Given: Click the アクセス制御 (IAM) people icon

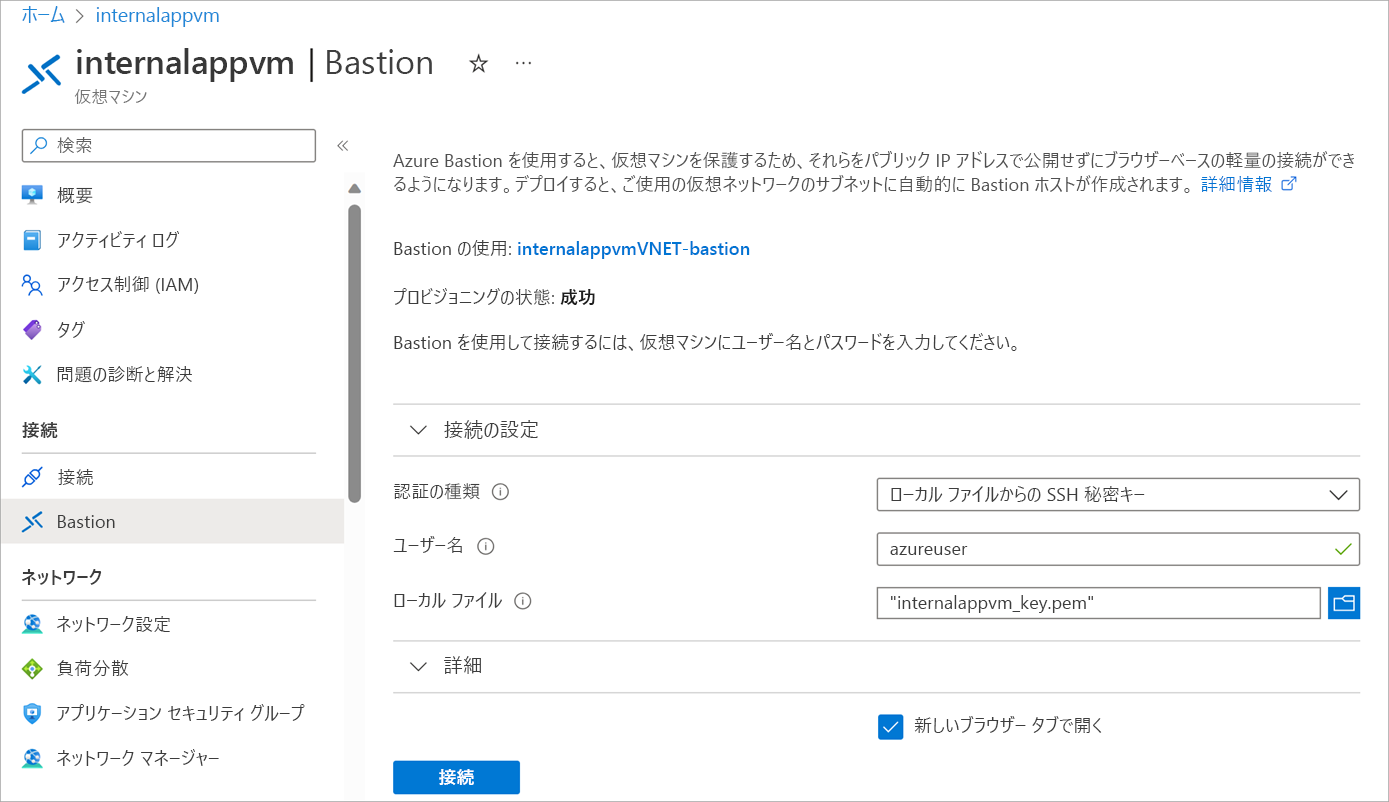Looking at the screenshot, I should (33, 285).
